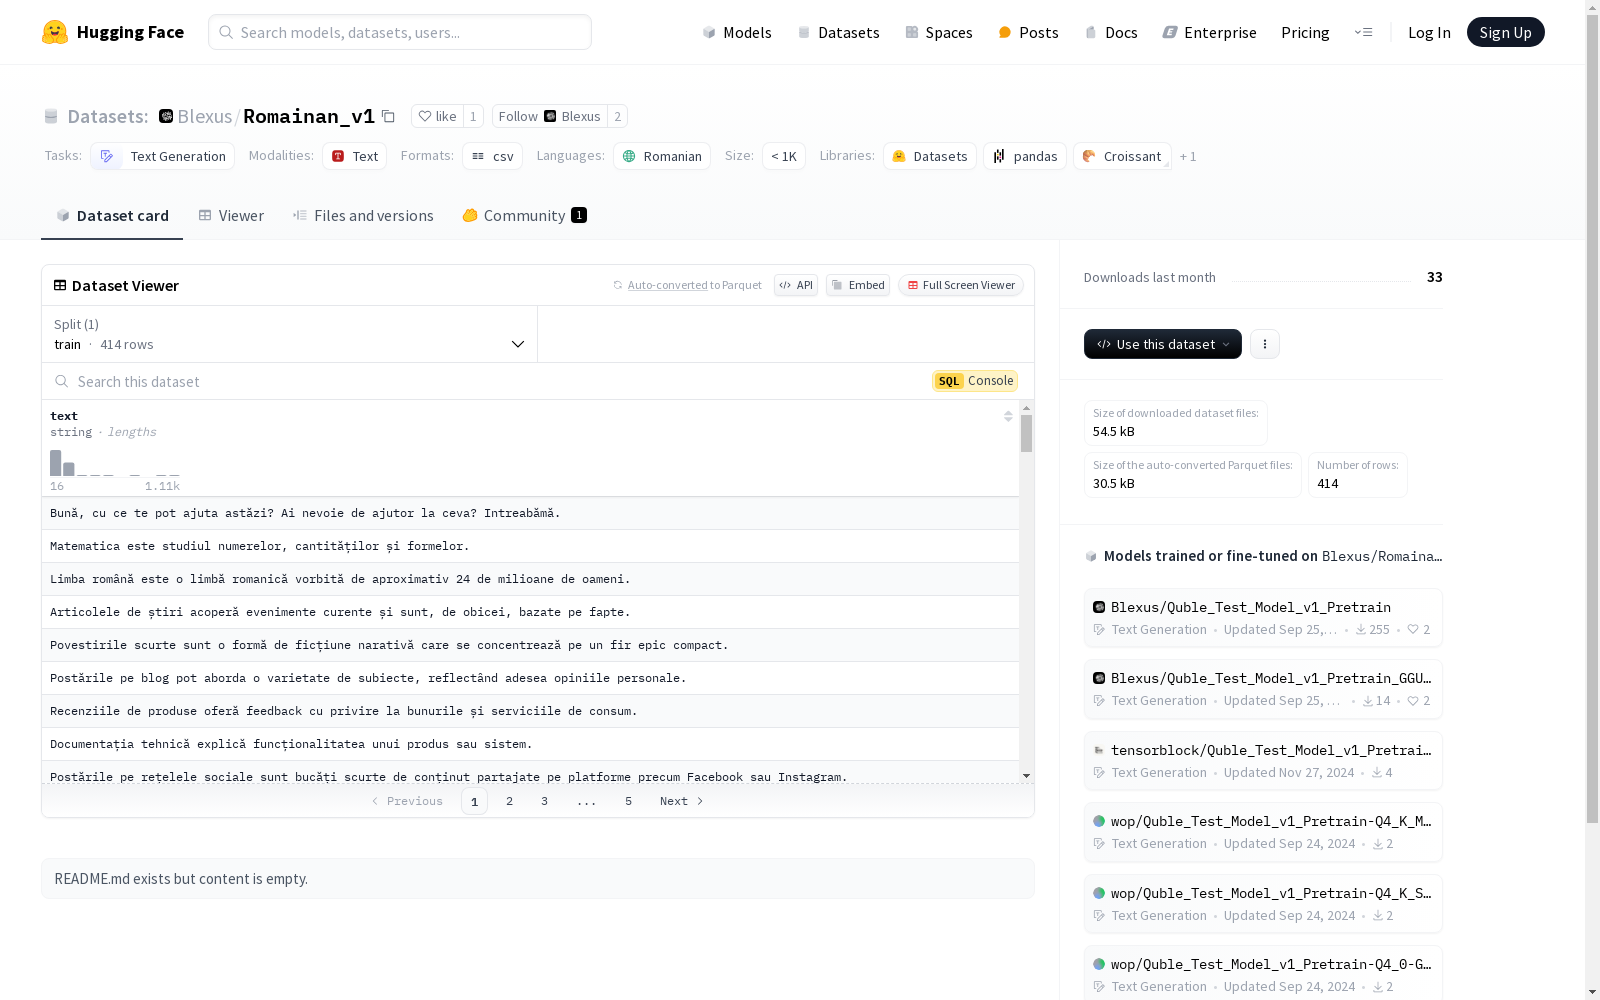Open the additional navigation menu icon
This screenshot has width=1600, height=1000.
1363,32
